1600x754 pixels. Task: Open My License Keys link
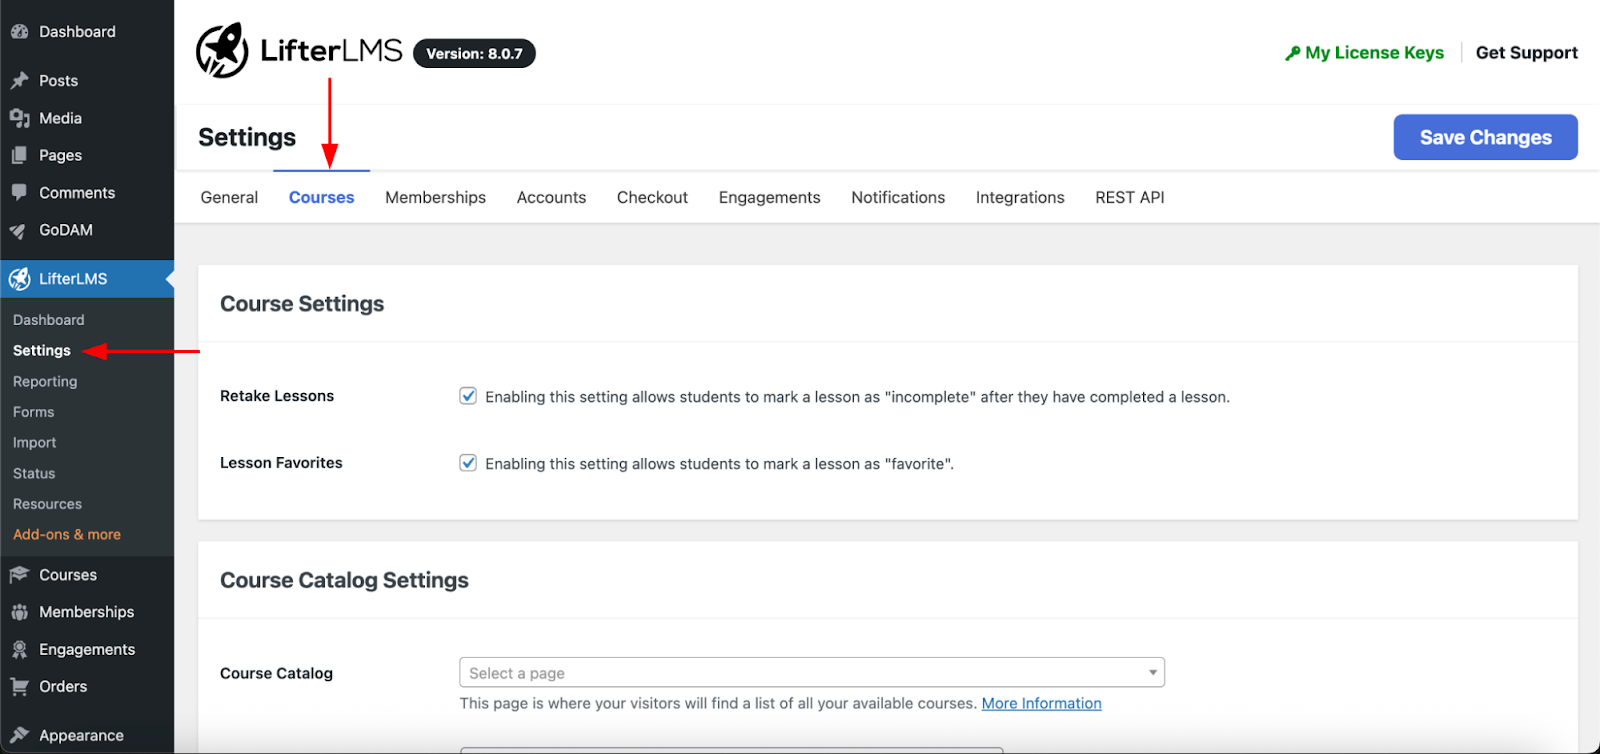(1375, 53)
